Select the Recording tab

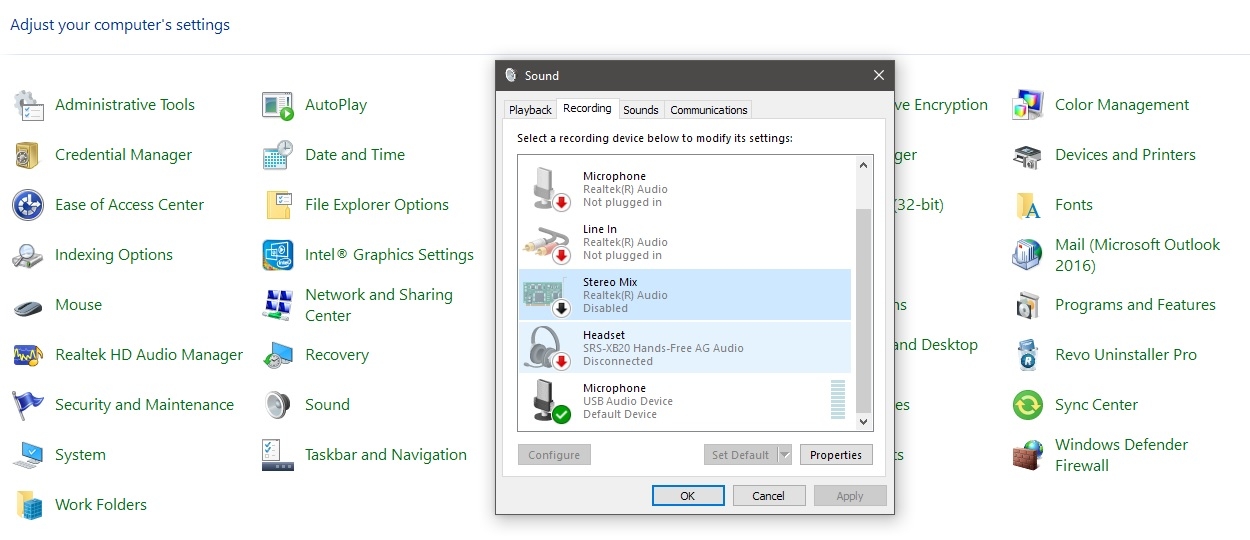coord(587,108)
